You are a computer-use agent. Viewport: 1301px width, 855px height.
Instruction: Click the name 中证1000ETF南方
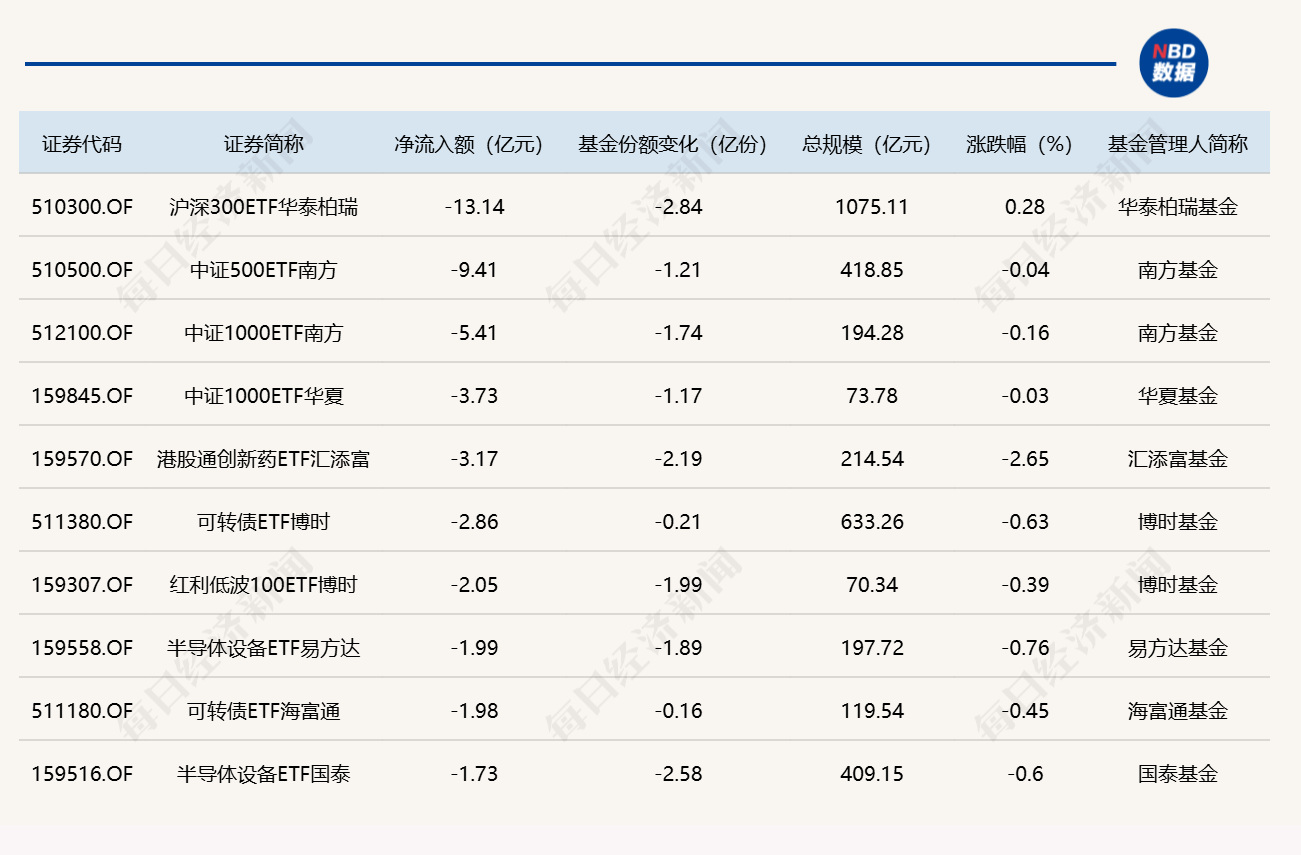pos(264,333)
